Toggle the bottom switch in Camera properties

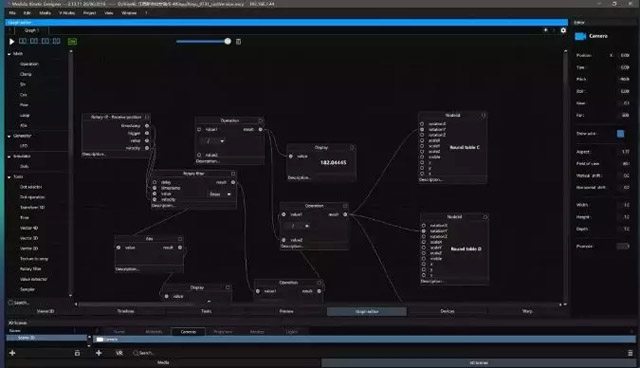623,246
